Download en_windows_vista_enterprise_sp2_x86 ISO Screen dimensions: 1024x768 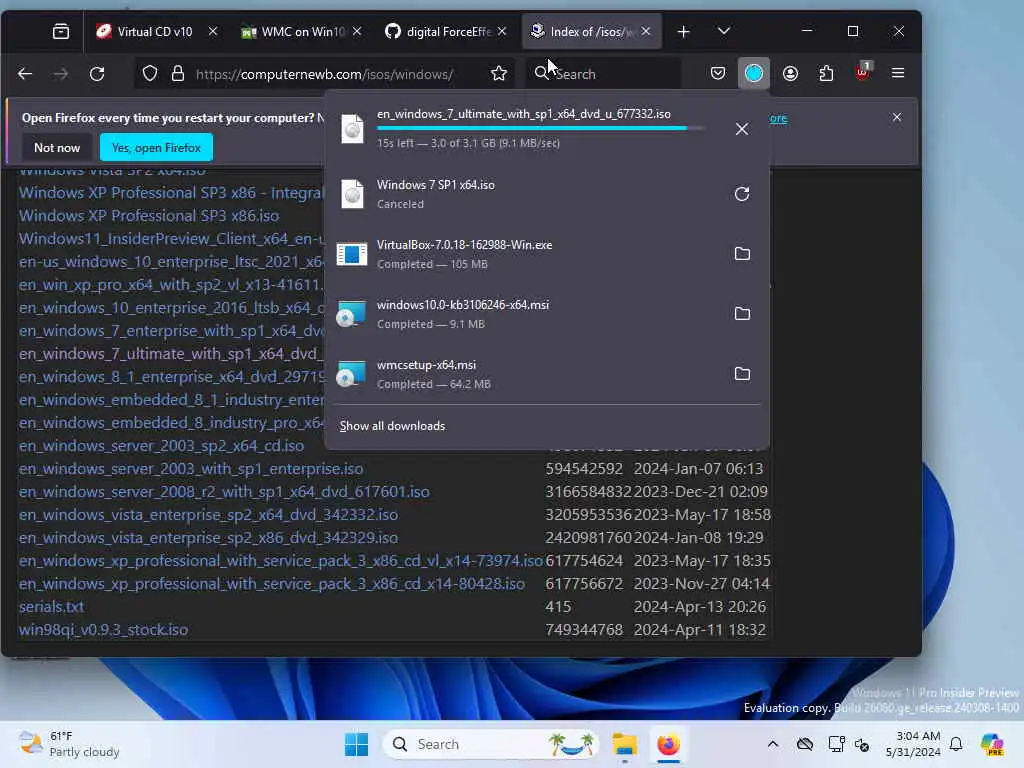pyautogui.click(x=208, y=537)
